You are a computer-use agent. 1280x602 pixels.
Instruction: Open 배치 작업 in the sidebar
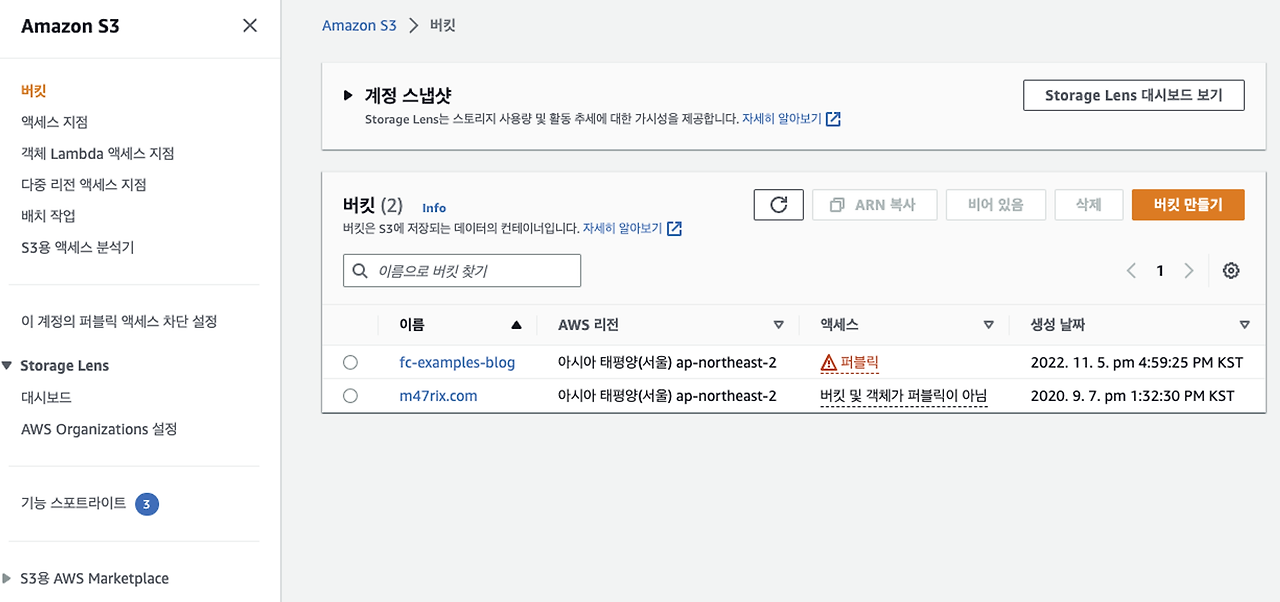48,216
